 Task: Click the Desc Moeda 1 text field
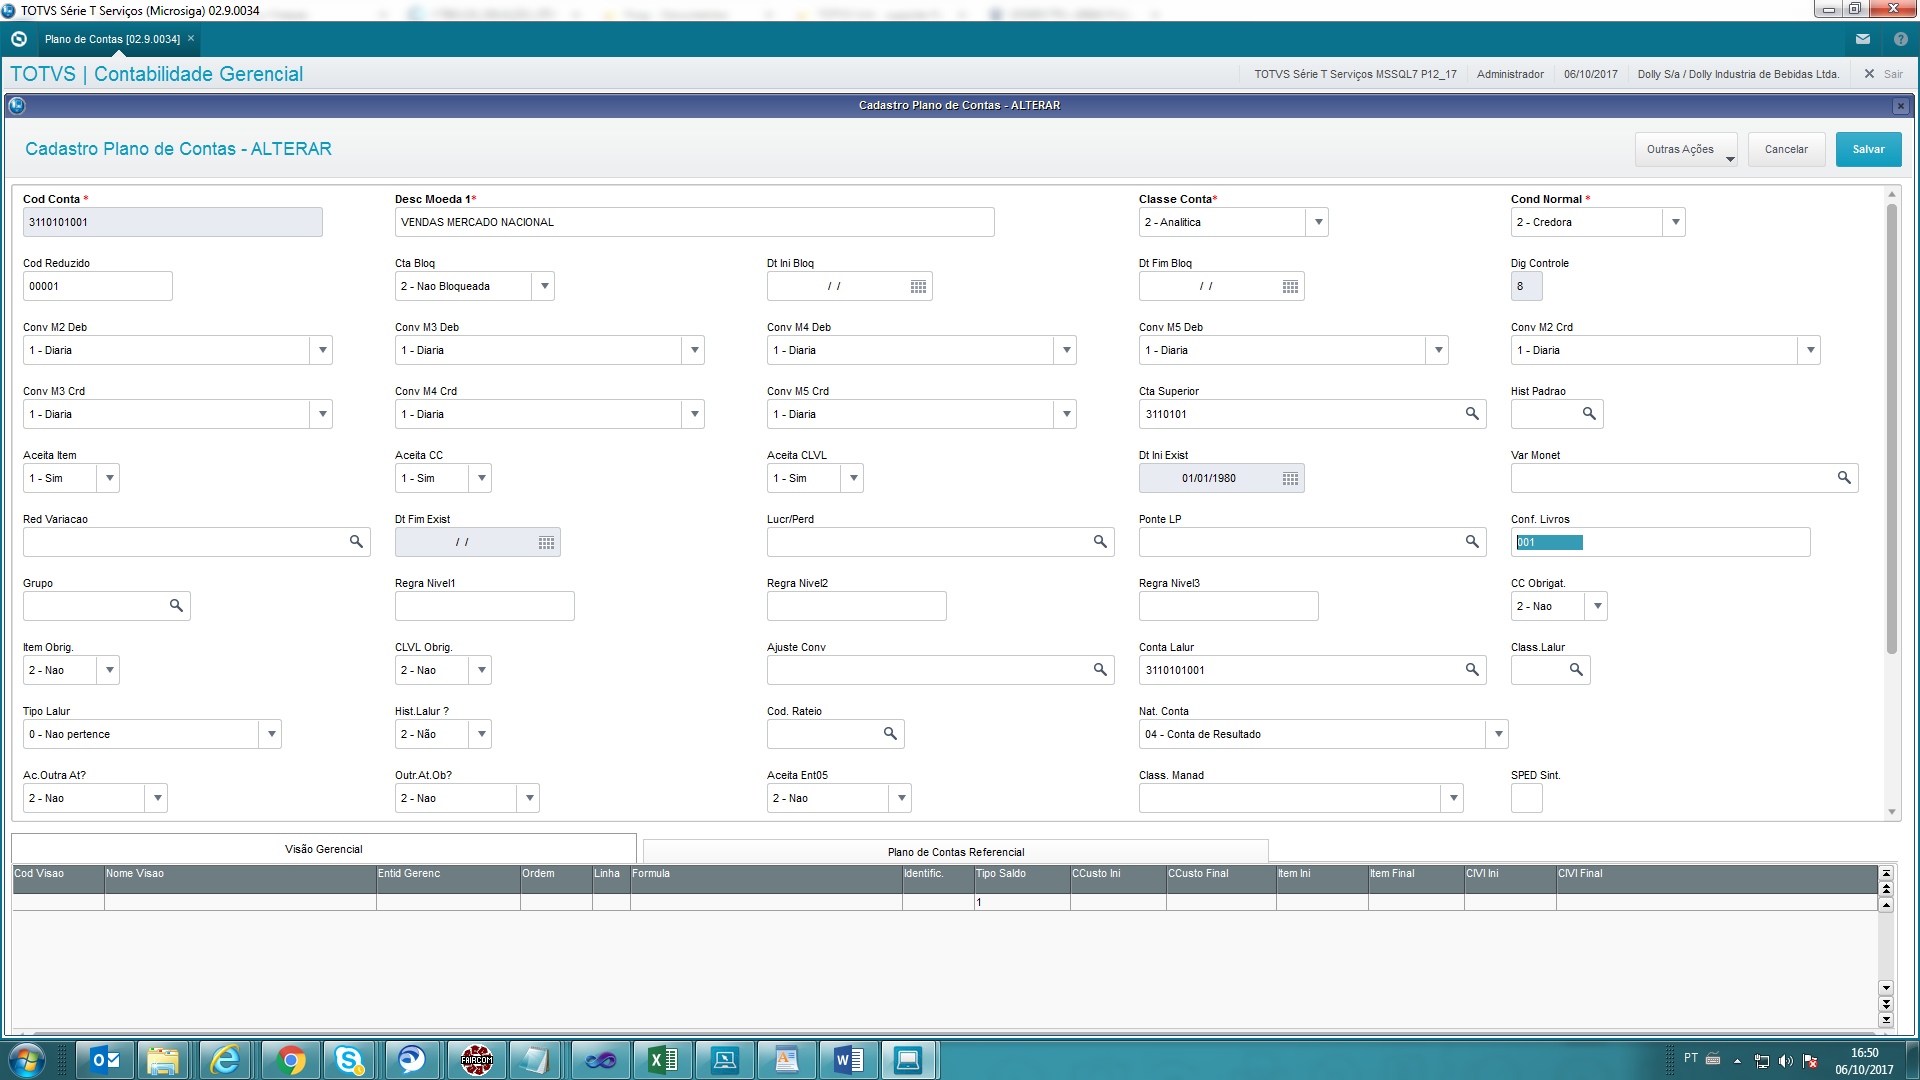694,222
